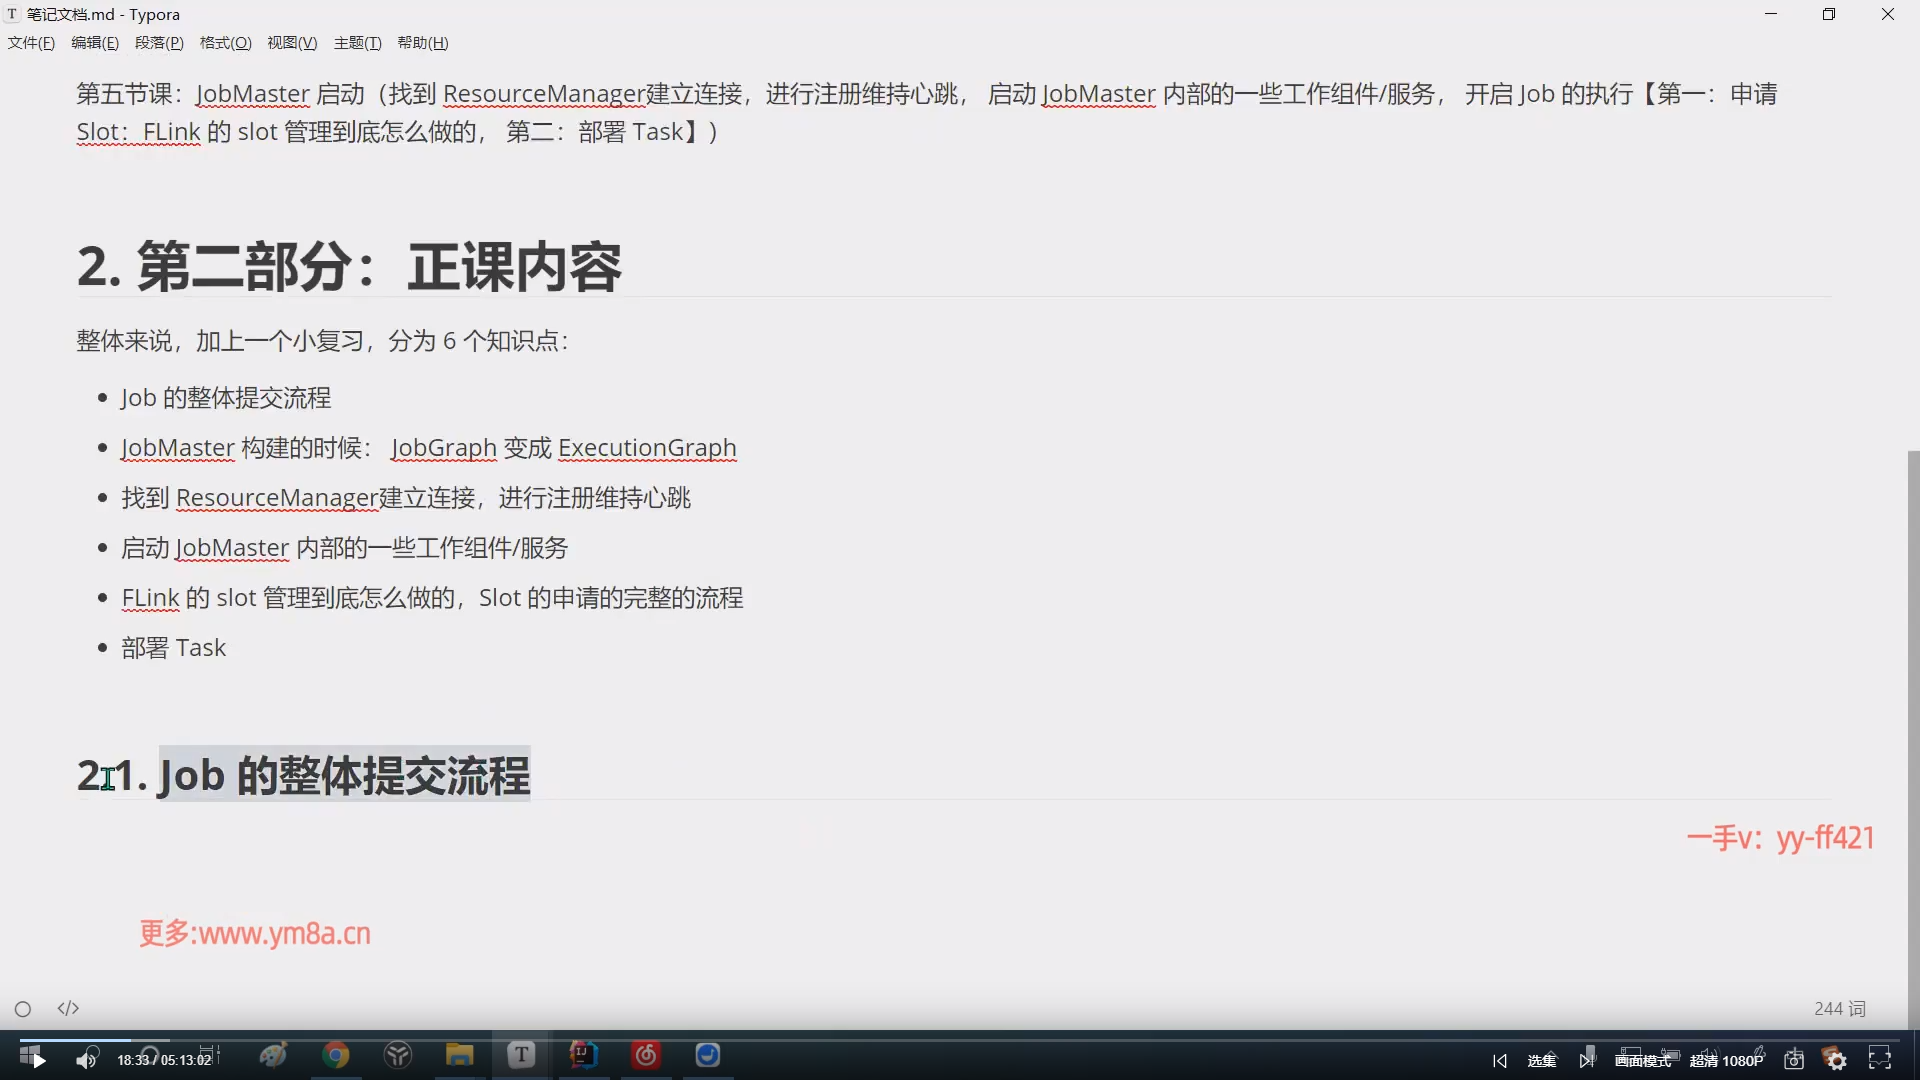The height and width of the screenshot is (1080, 1920).
Task: Toggle source code mode icon
Action: pyautogui.click(x=68, y=1009)
